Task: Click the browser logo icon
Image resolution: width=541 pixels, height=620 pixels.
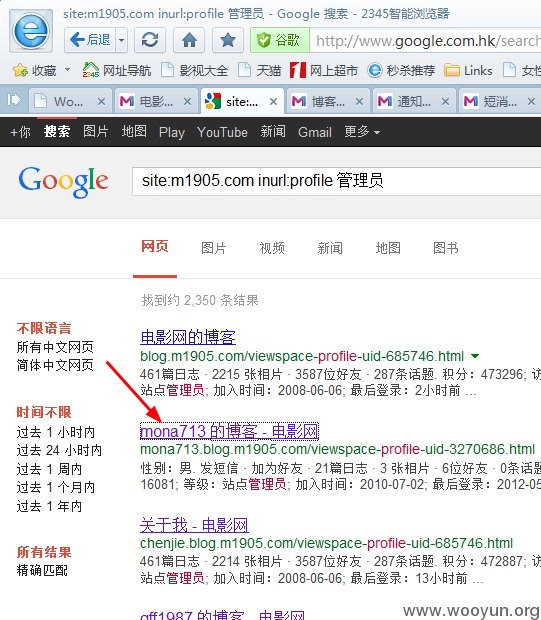Action: click(x=31, y=31)
